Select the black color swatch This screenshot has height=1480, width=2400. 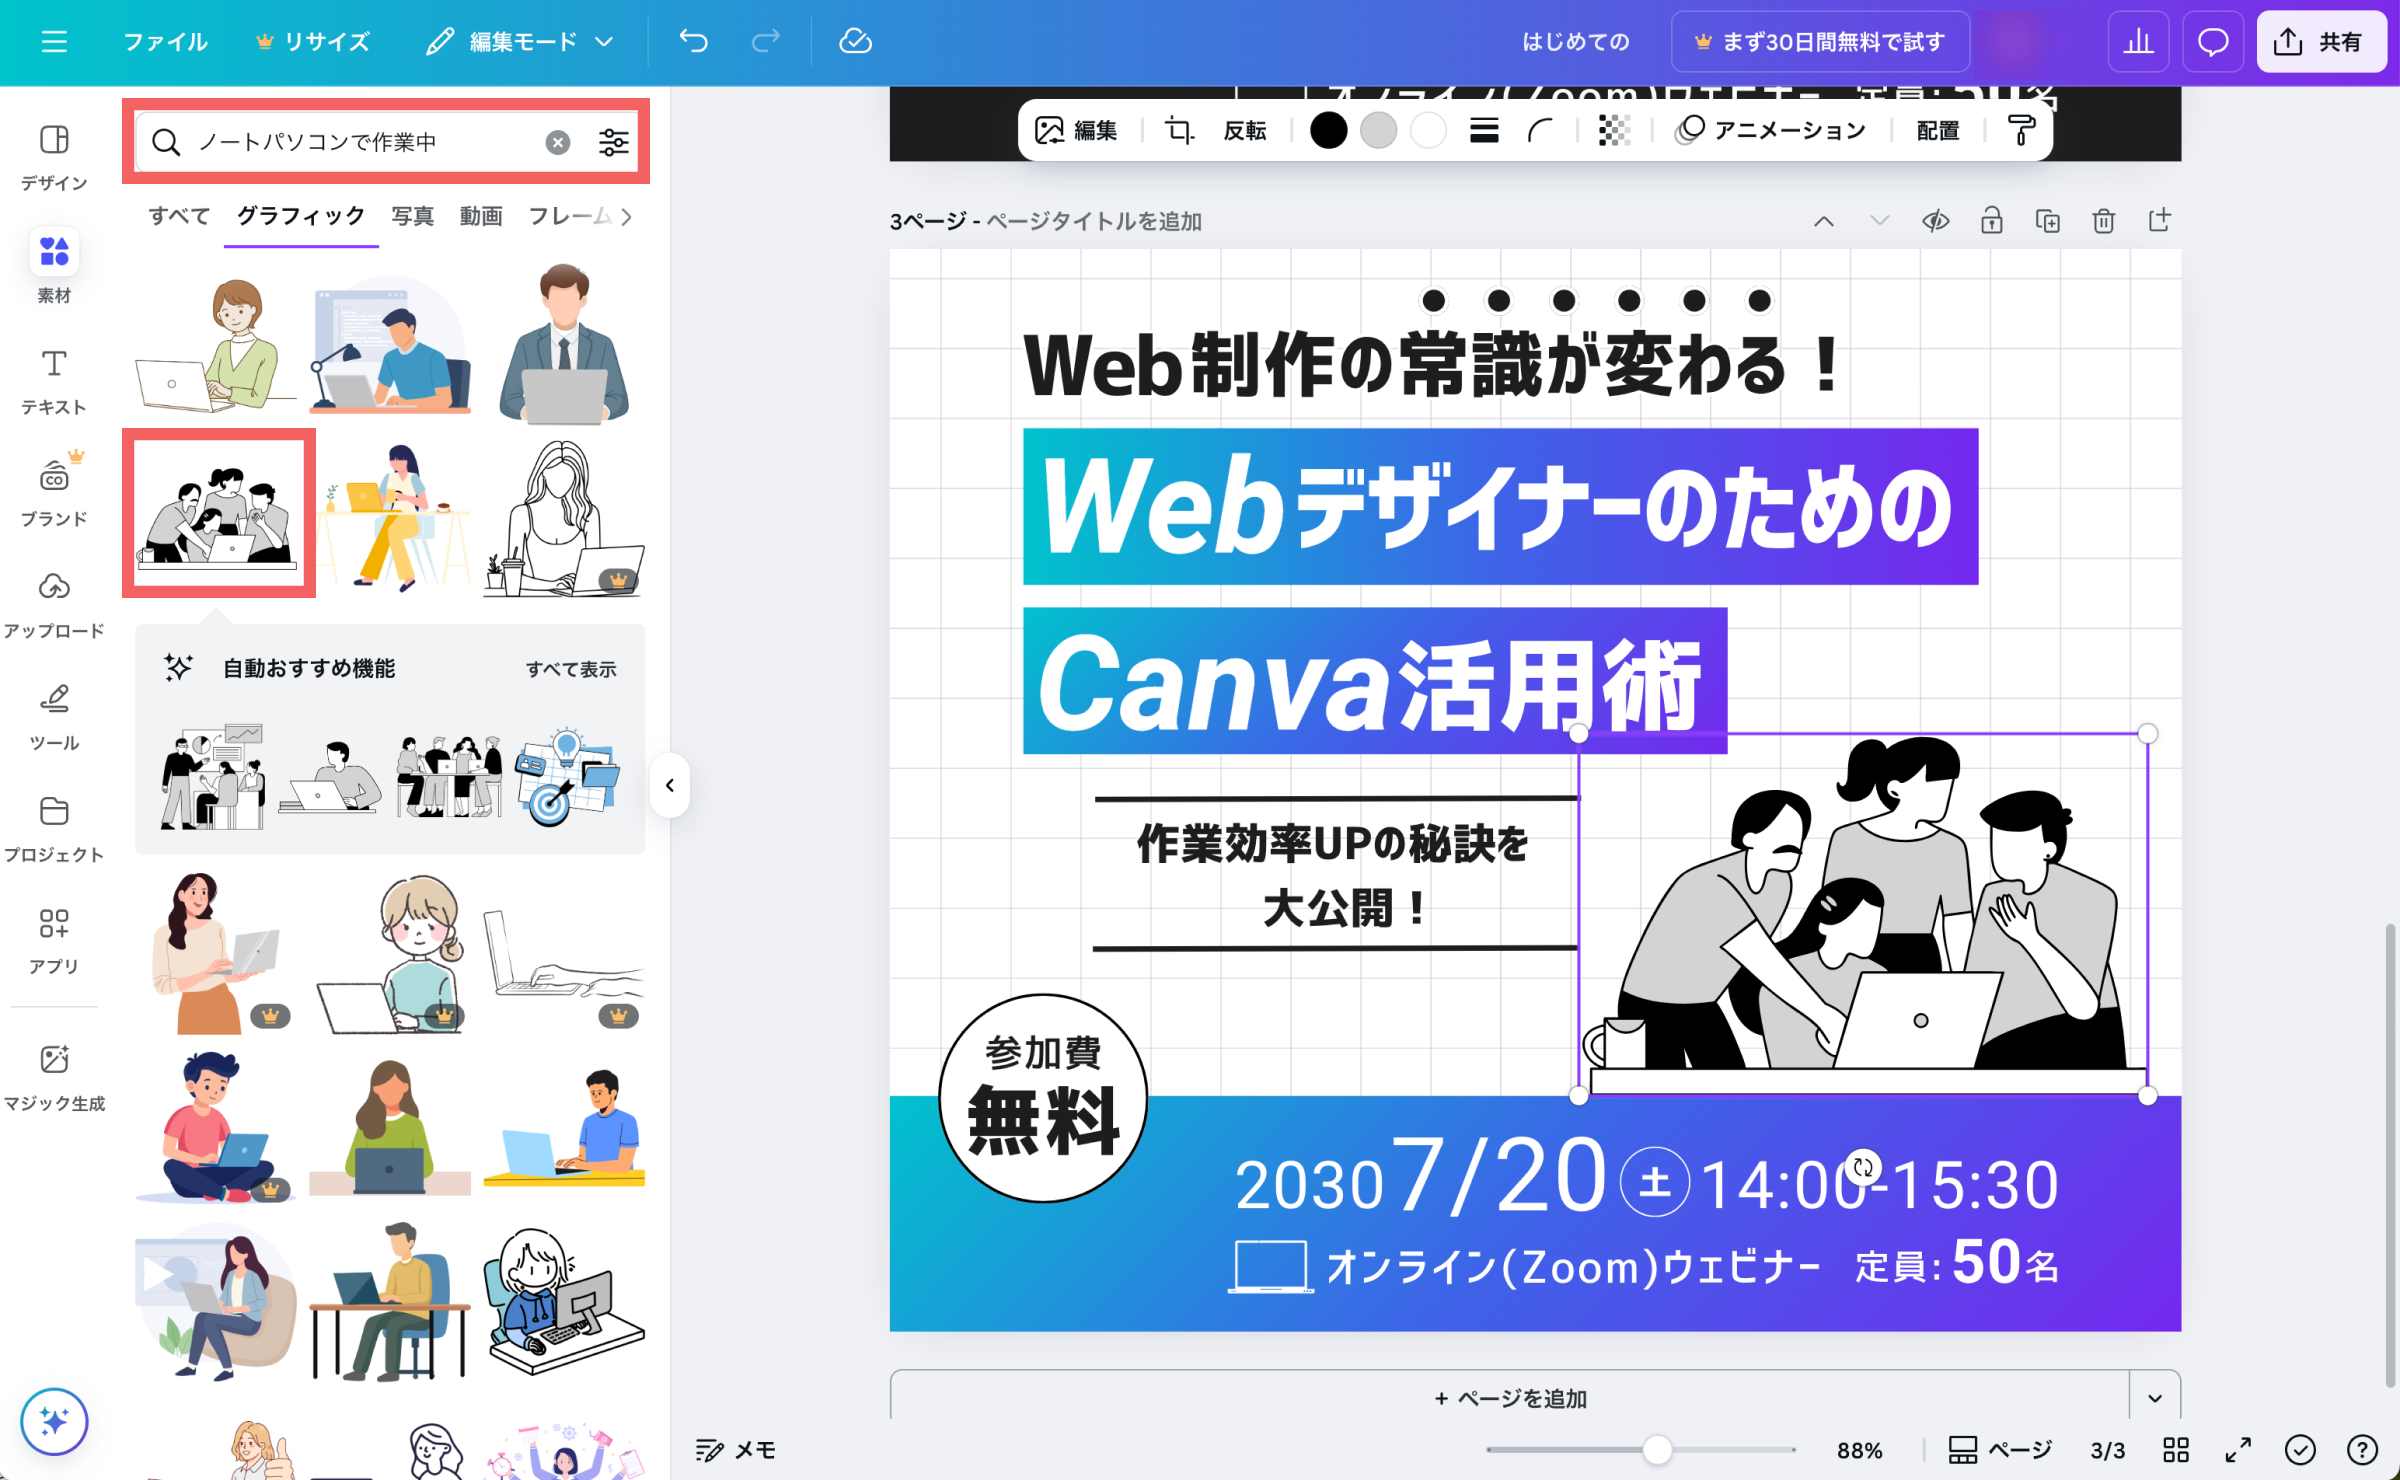point(1328,131)
